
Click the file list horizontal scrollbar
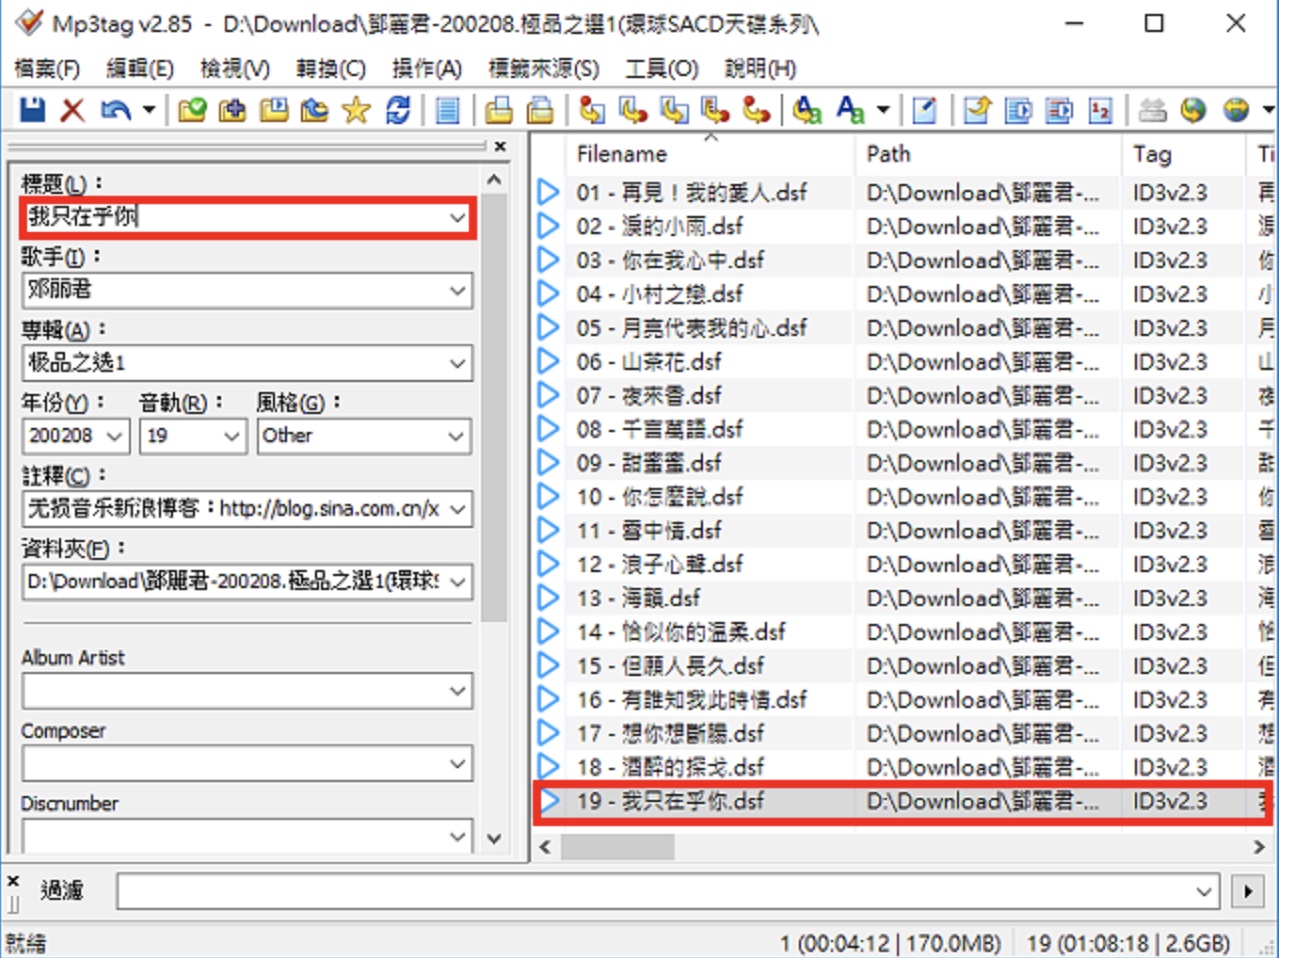click(618, 848)
